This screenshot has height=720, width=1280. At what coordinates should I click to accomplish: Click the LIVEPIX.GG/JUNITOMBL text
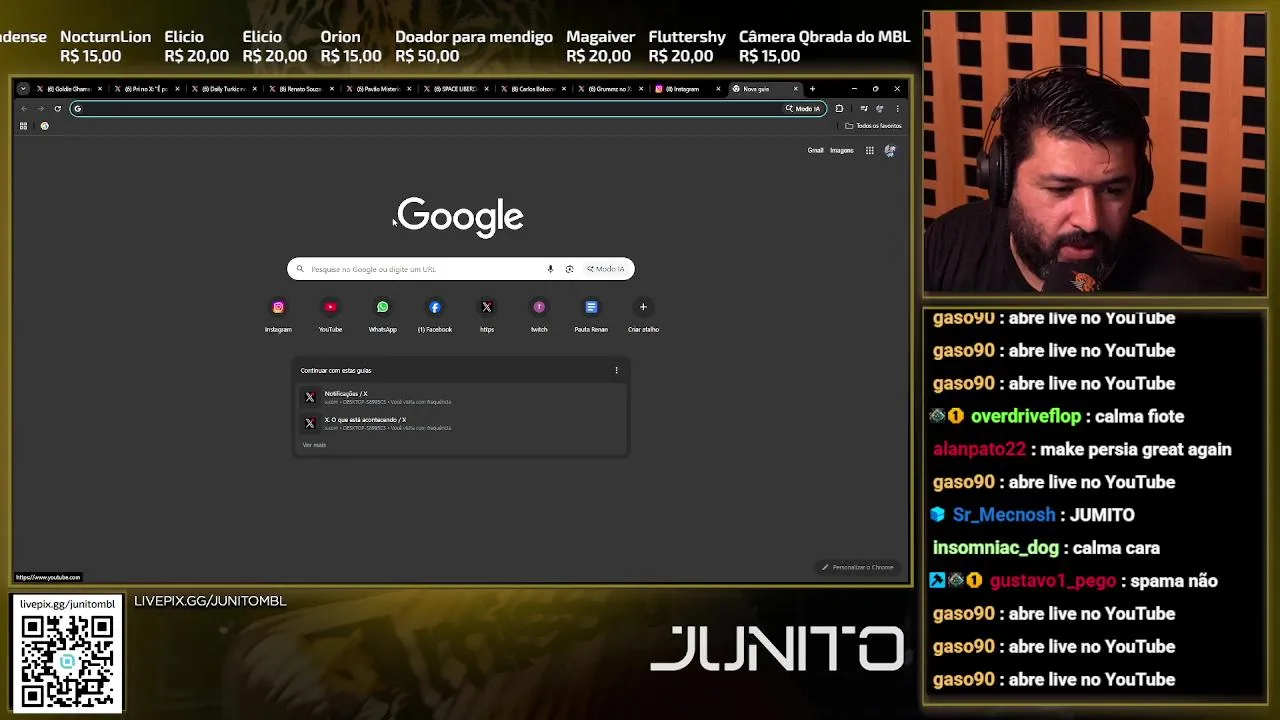tap(210, 601)
